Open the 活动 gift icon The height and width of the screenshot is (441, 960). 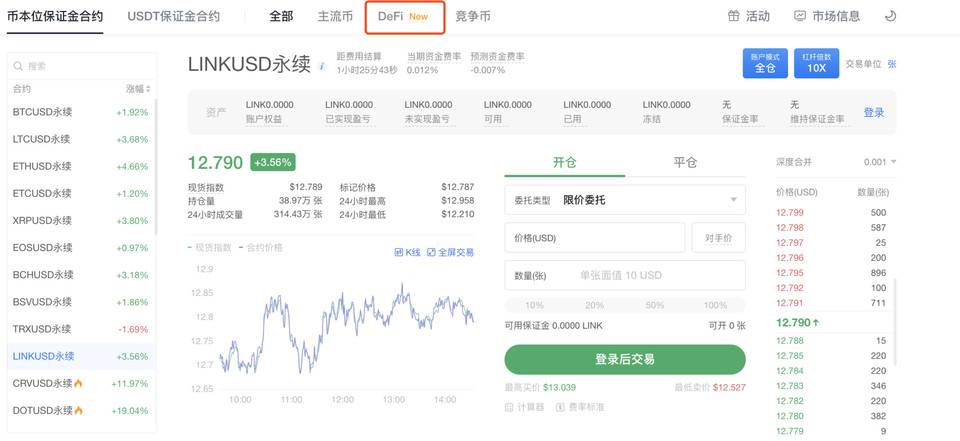[733, 17]
